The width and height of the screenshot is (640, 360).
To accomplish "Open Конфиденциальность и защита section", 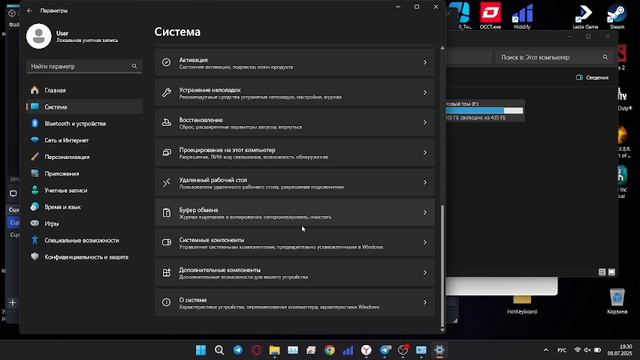I will pyautogui.click(x=84, y=257).
